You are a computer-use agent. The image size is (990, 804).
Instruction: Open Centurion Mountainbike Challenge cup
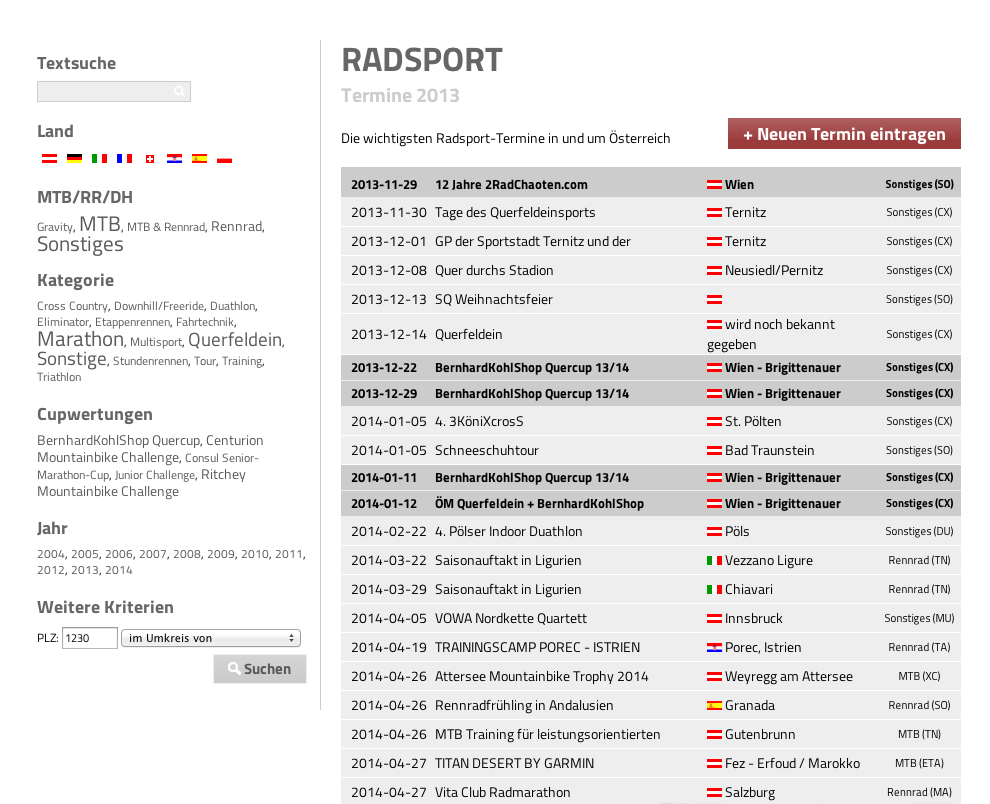150,448
